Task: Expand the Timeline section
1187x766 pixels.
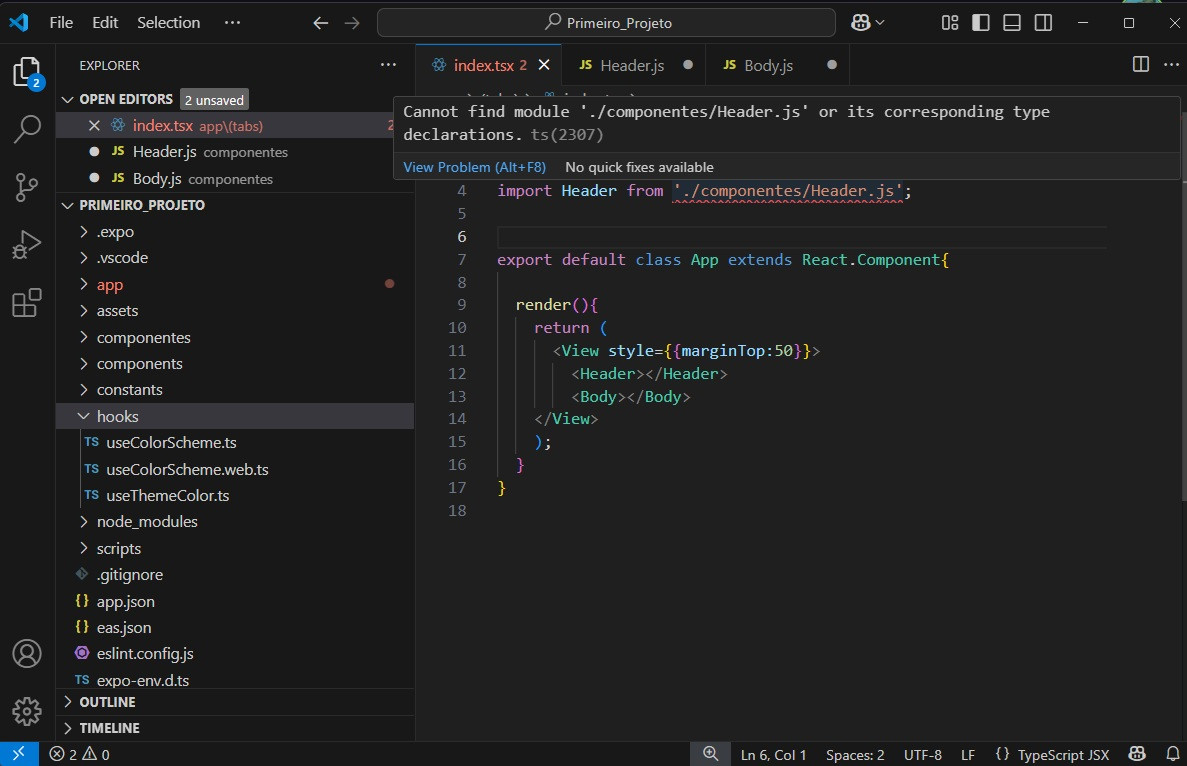Action: click(x=235, y=728)
